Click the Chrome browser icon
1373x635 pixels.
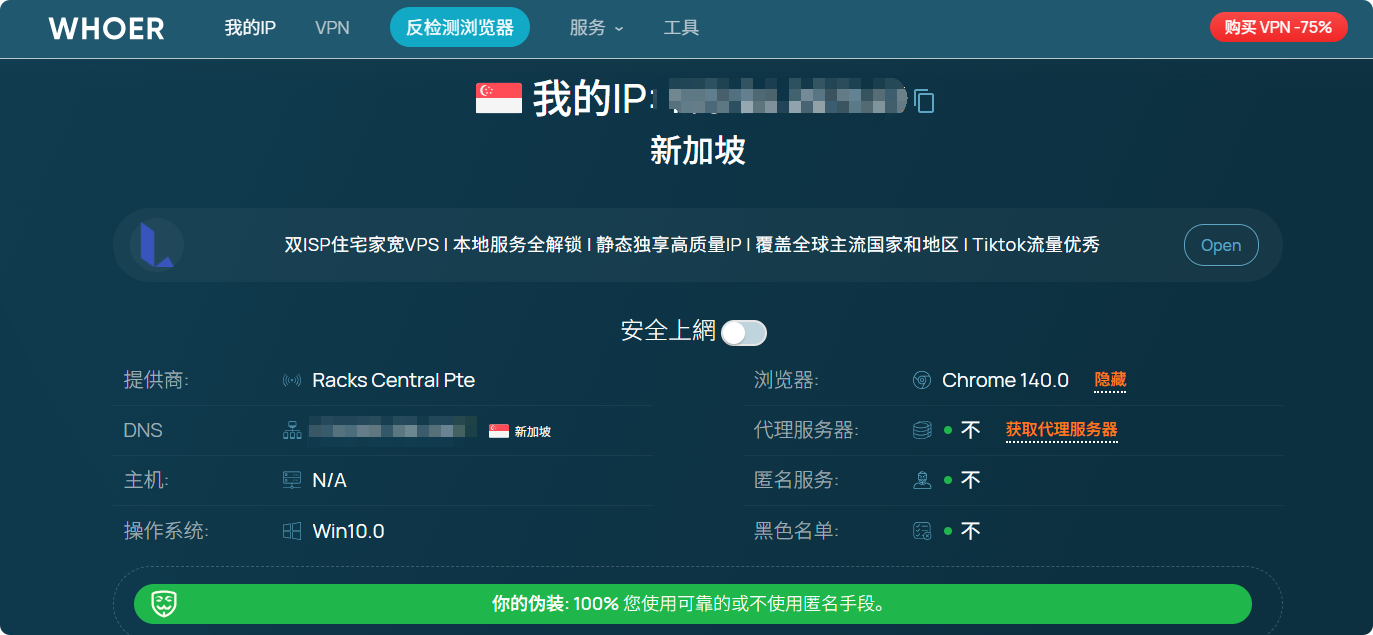tap(922, 381)
